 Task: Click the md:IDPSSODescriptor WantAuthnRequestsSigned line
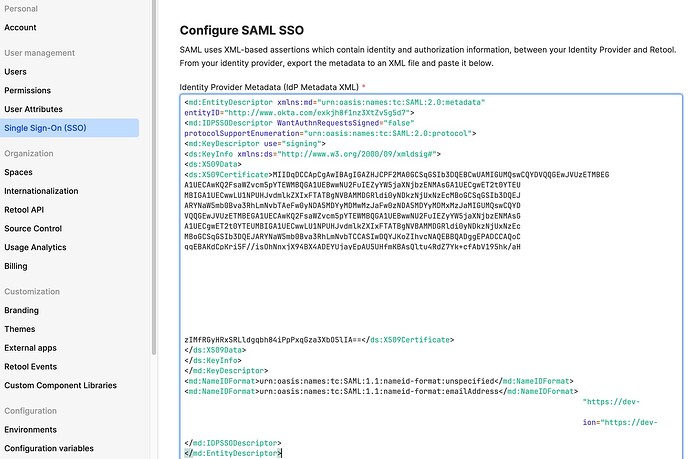click(299, 123)
